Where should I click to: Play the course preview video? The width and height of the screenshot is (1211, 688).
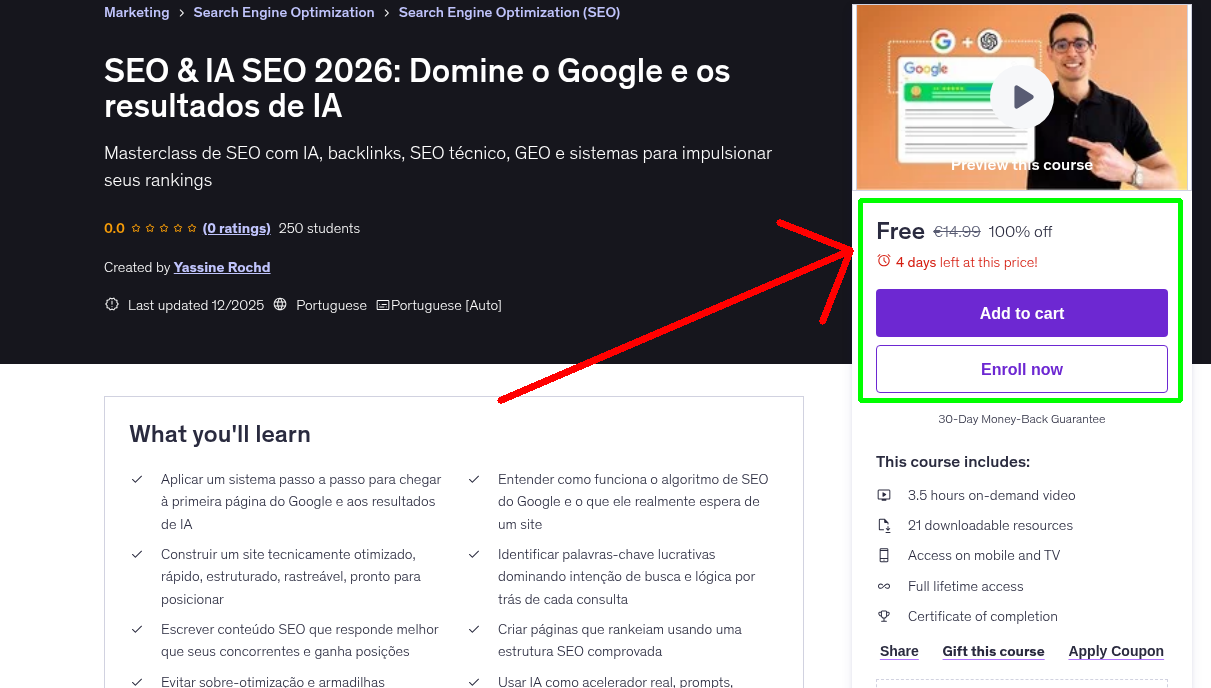point(1021,96)
